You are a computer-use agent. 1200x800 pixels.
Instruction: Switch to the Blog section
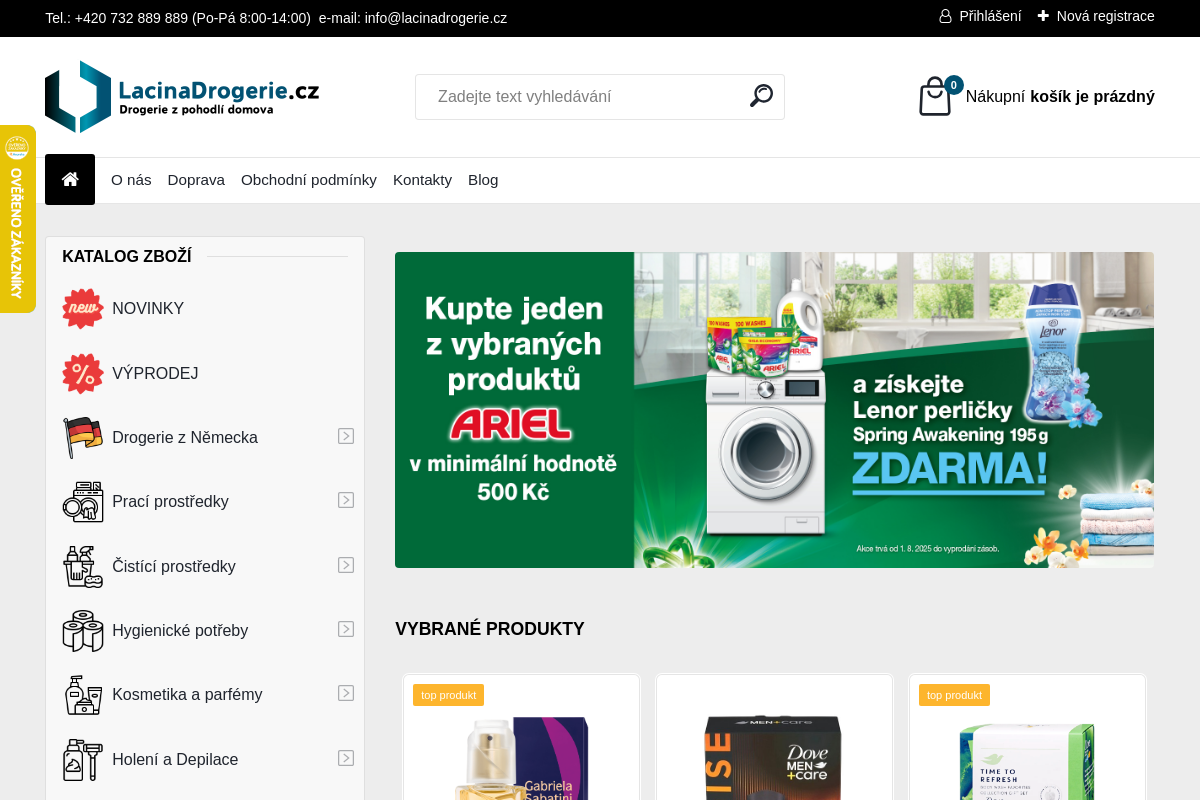pos(483,179)
